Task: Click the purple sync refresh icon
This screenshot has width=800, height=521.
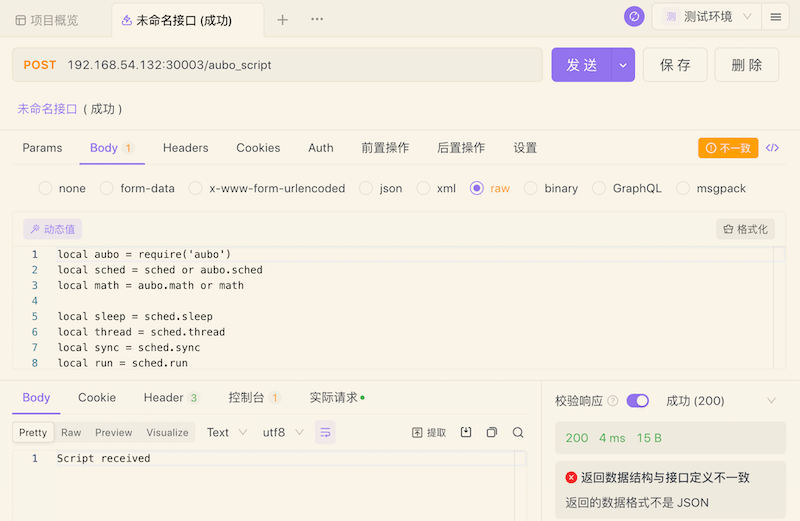Action: point(634,17)
